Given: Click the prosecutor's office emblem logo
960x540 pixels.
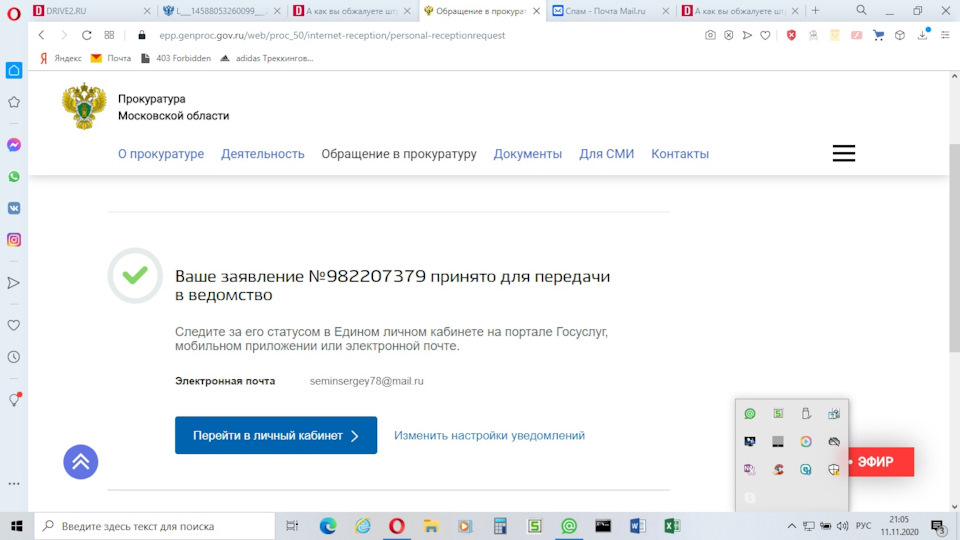Looking at the screenshot, I should click(x=84, y=107).
